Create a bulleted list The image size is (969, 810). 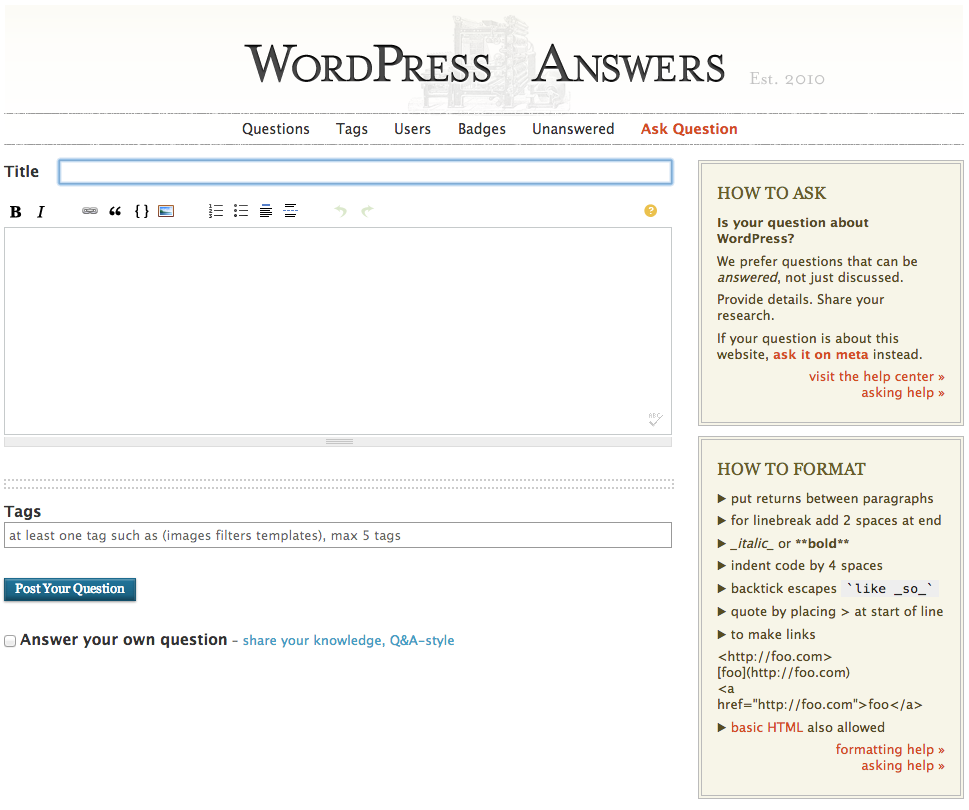[x=241, y=211]
